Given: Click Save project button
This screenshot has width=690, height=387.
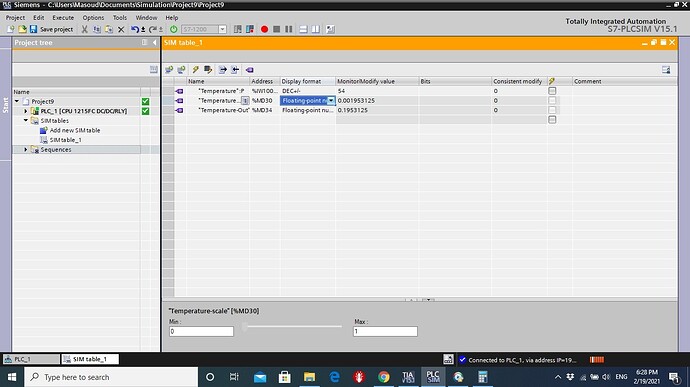Looking at the screenshot, I should click(51, 29).
